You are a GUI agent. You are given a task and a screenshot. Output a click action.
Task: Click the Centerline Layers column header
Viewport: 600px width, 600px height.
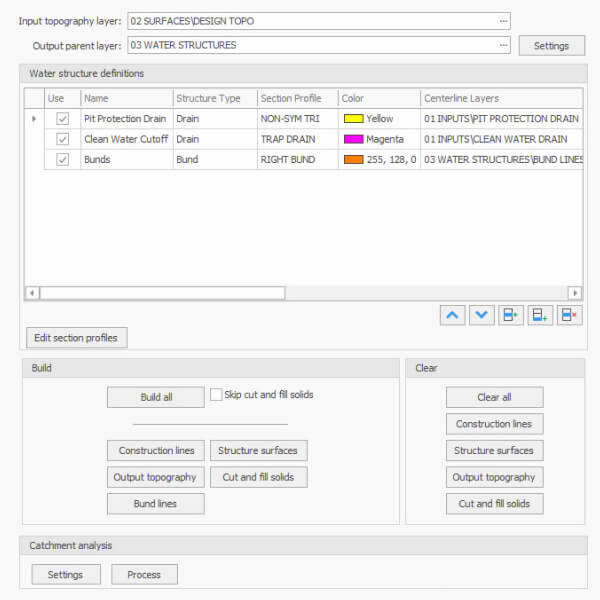click(x=502, y=98)
